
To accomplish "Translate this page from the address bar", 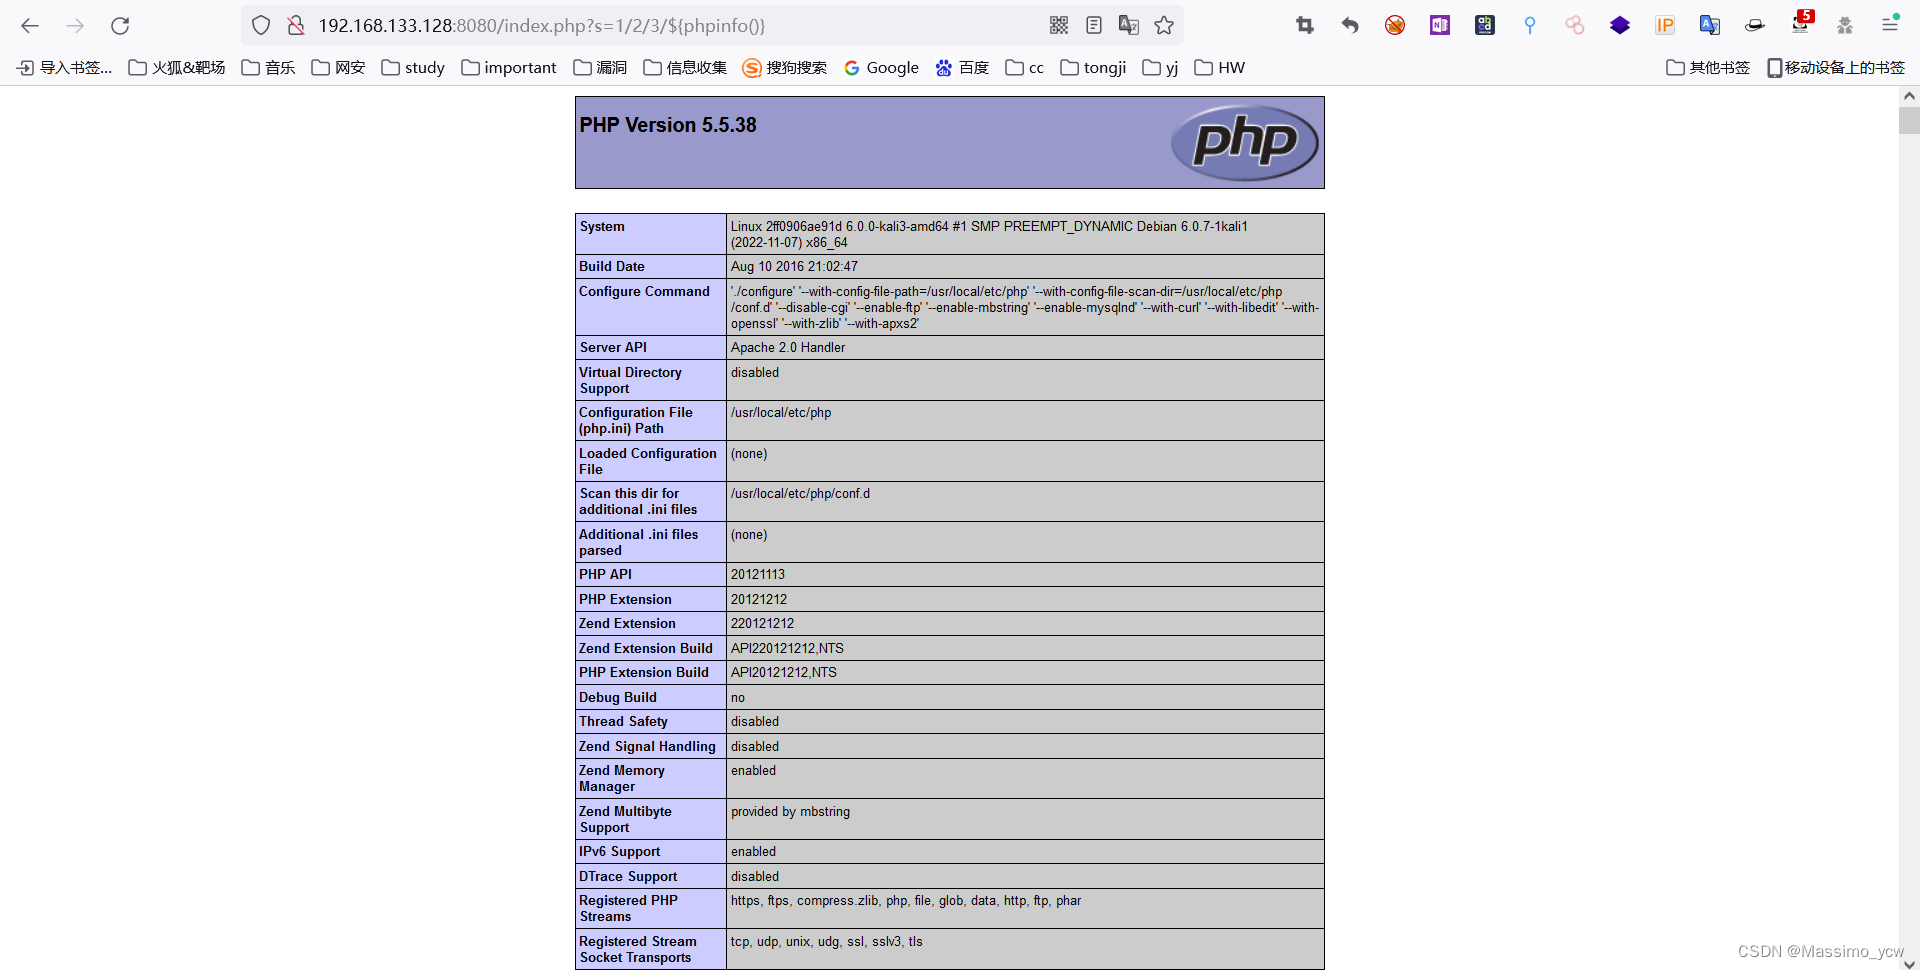I will coord(1129,26).
